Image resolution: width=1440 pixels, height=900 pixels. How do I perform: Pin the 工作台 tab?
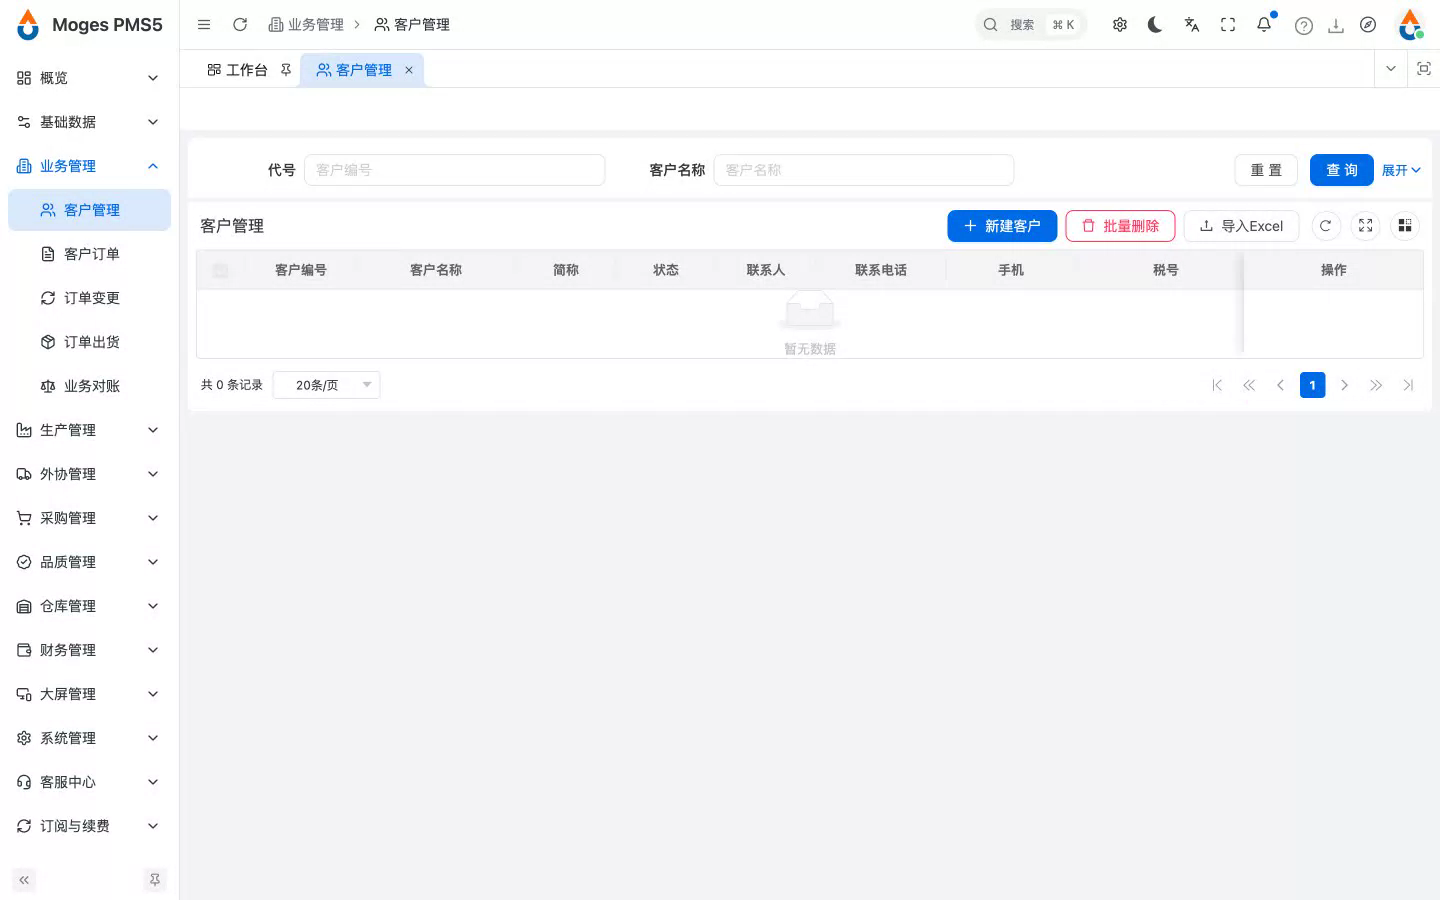click(x=286, y=70)
